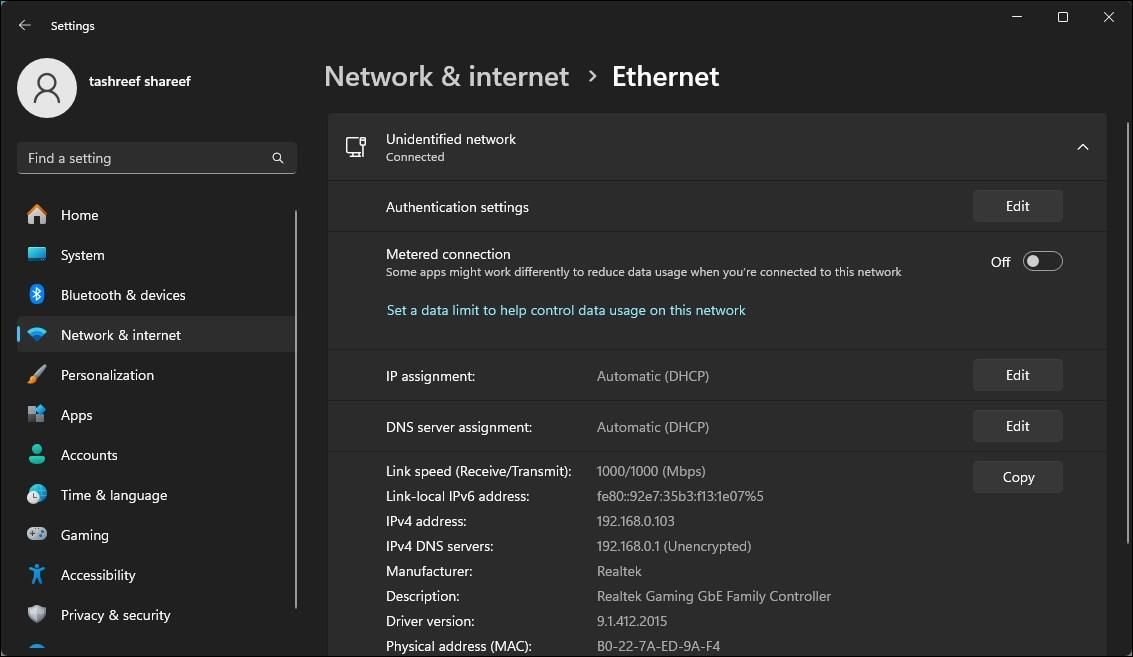Edit DNS server assignment

(x=1017, y=426)
